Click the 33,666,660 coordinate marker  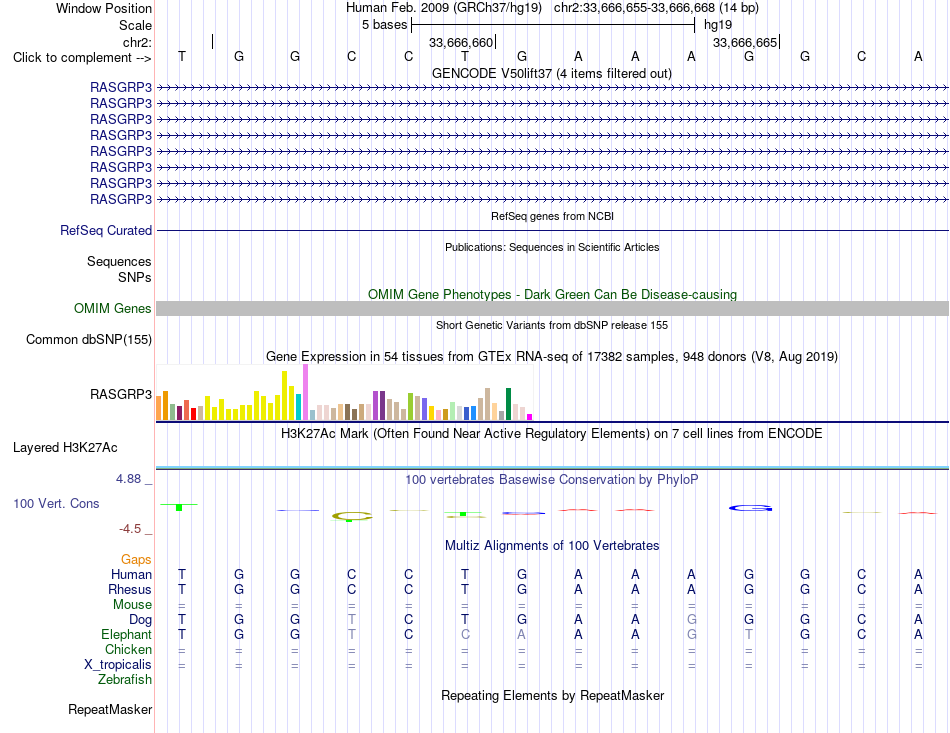[461, 42]
